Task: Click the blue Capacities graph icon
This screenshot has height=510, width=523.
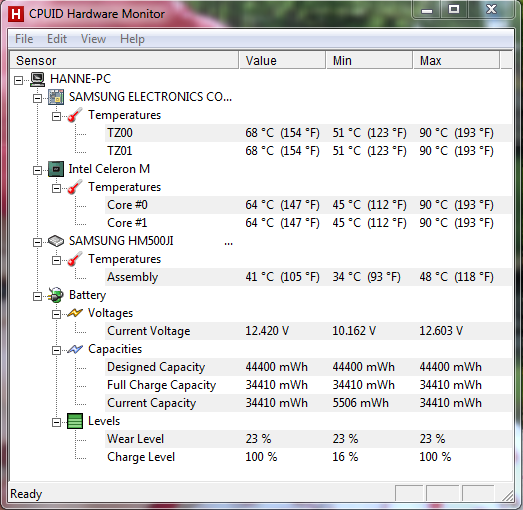Action: (75, 349)
